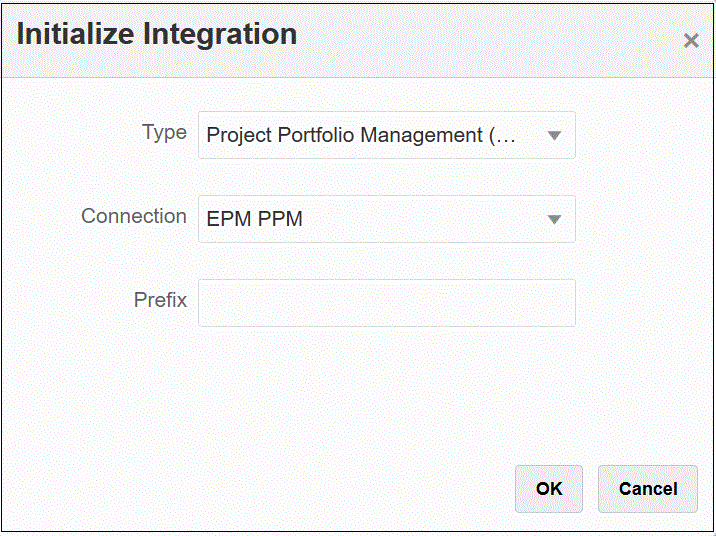Click the empty dialog header bar area
The height and width of the screenshot is (536, 716).
pos(480,38)
